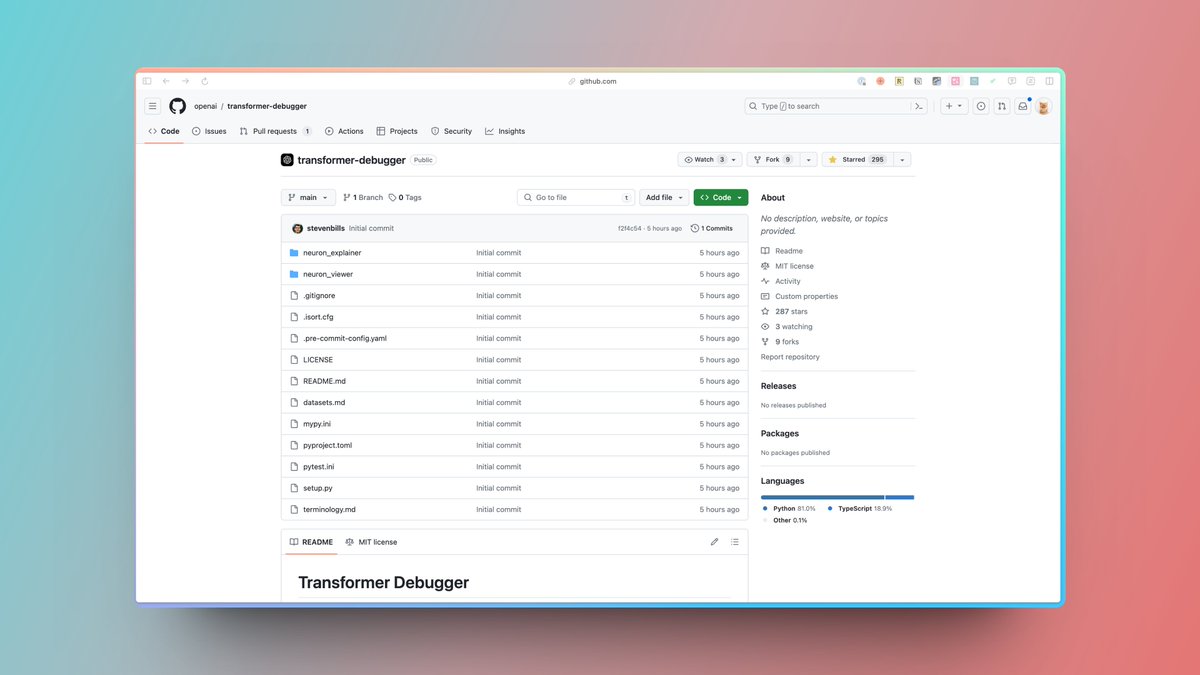
Task: Open the Projects tab
Action: (x=397, y=131)
